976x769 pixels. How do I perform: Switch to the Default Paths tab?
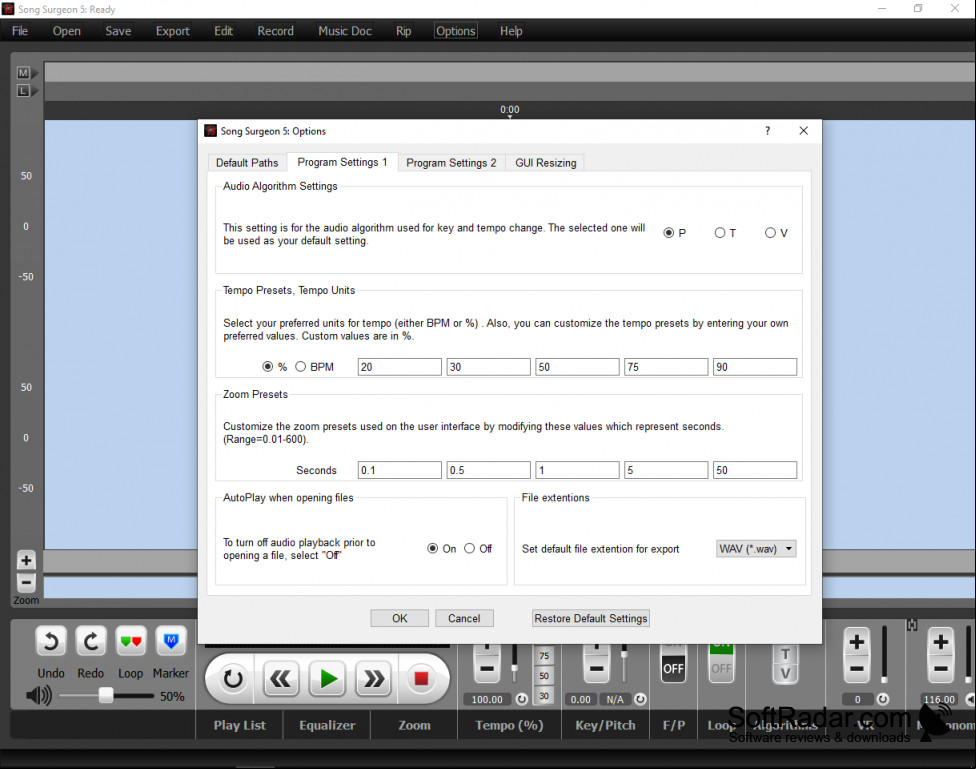point(247,163)
